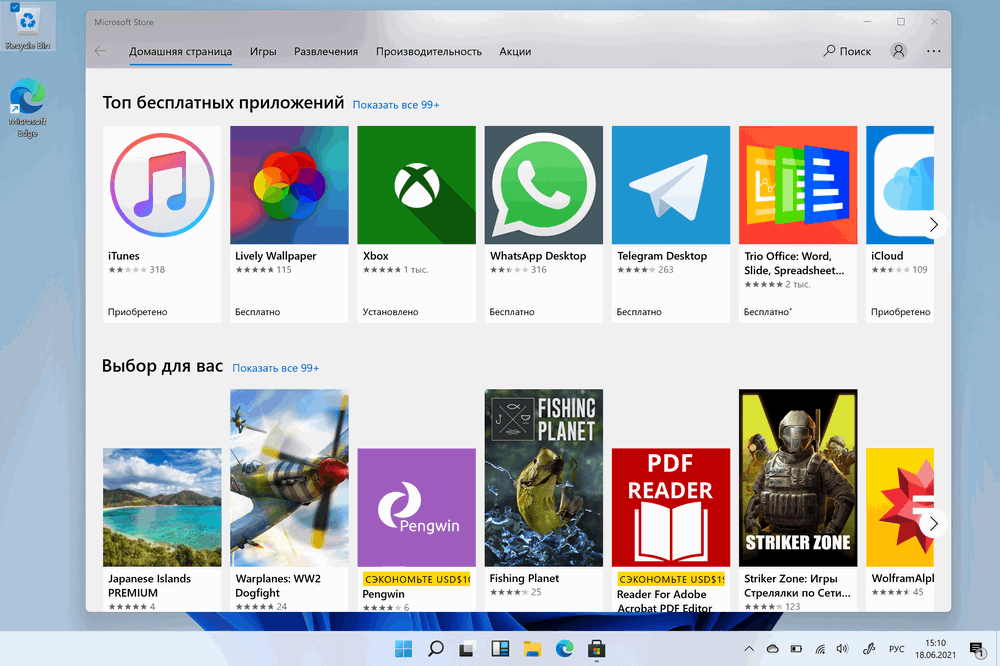Show all picks for you link

click(276, 368)
